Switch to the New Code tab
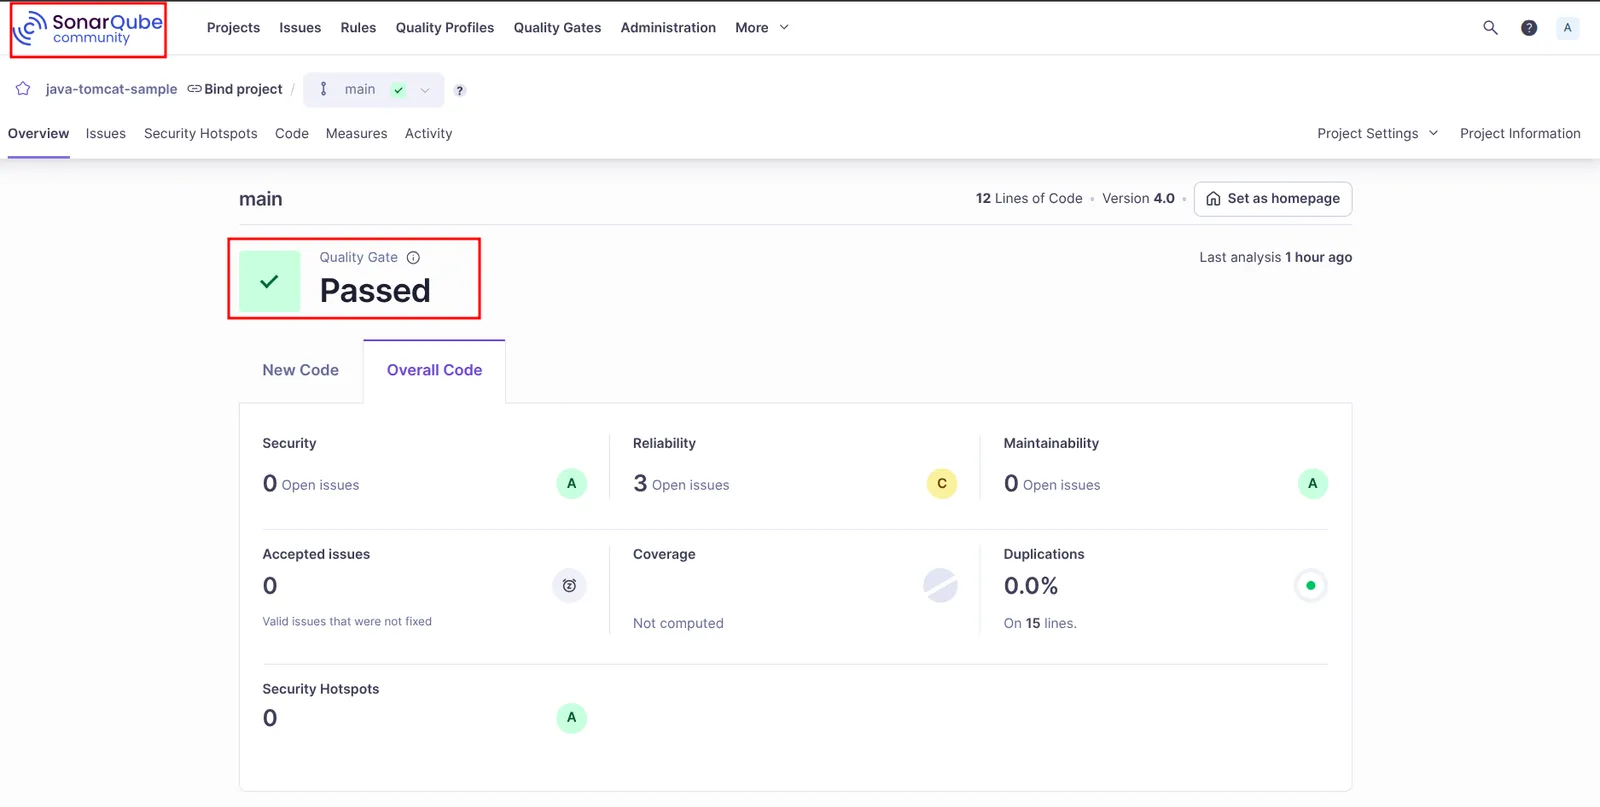Screen dimensions: 1600x807 tap(300, 370)
